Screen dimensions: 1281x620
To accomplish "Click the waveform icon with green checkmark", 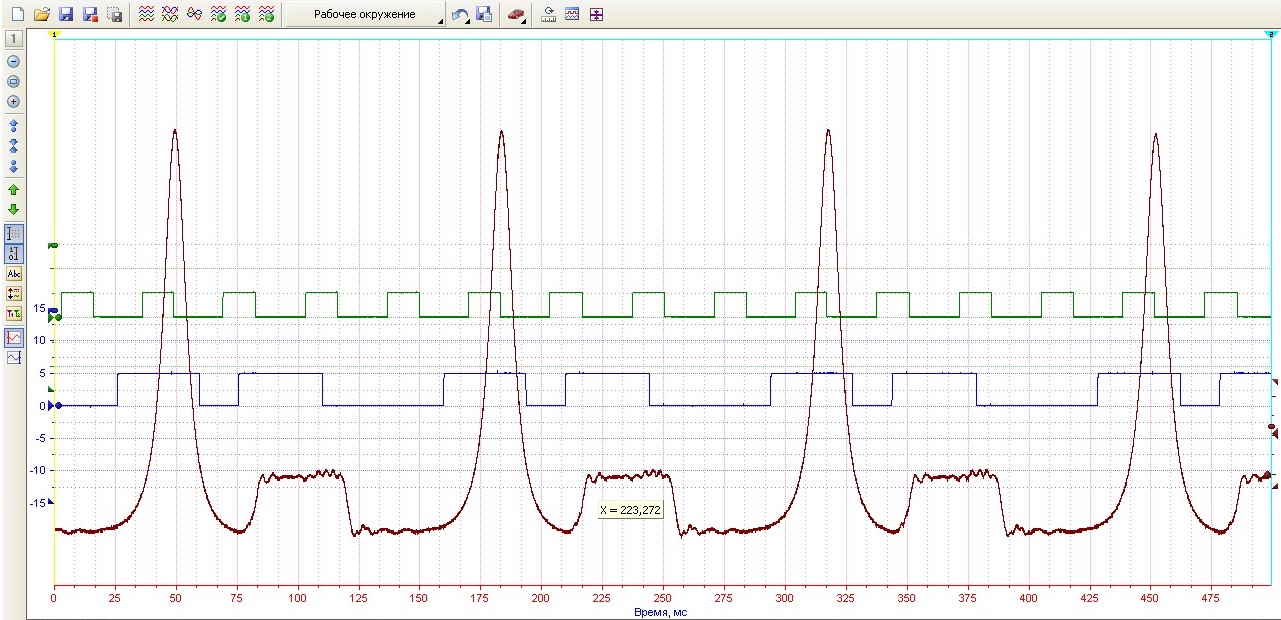I will [218, 14].
